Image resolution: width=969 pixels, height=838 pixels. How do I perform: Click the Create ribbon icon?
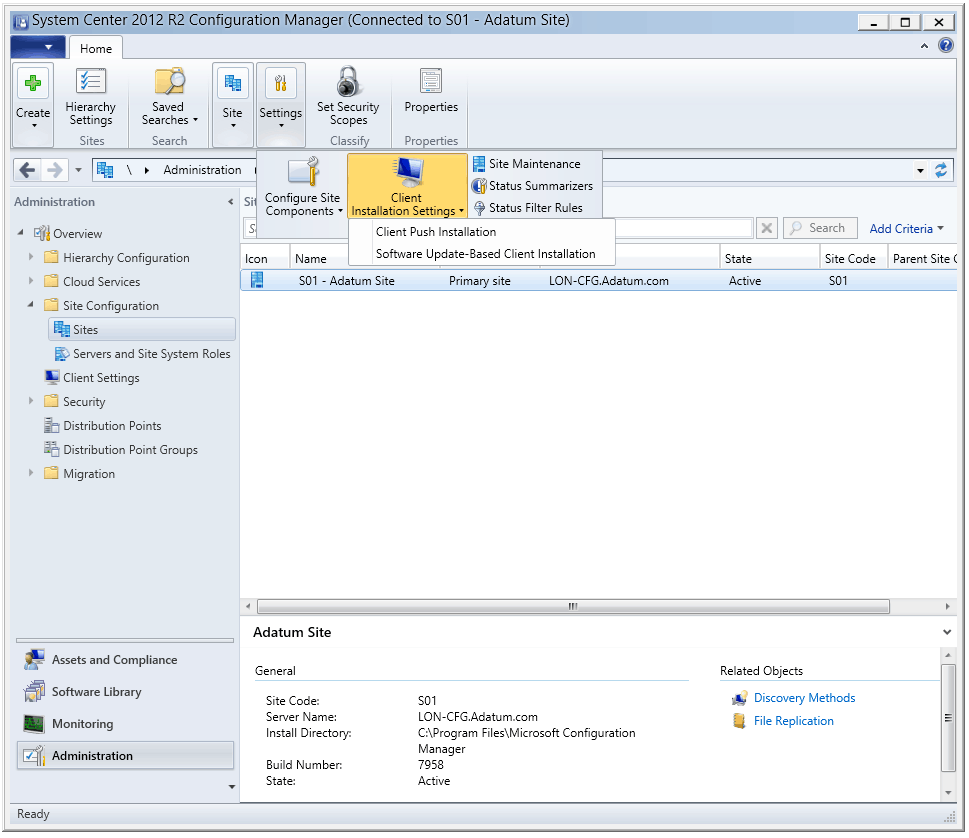coord(33,83)
